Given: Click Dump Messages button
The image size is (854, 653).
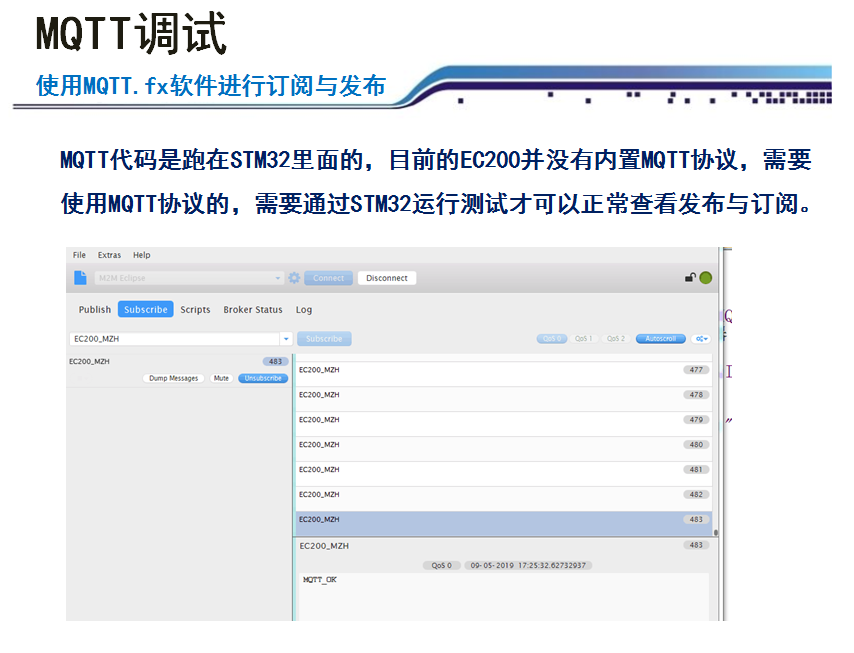Looking at the screenshot, I should click(174, 379).
